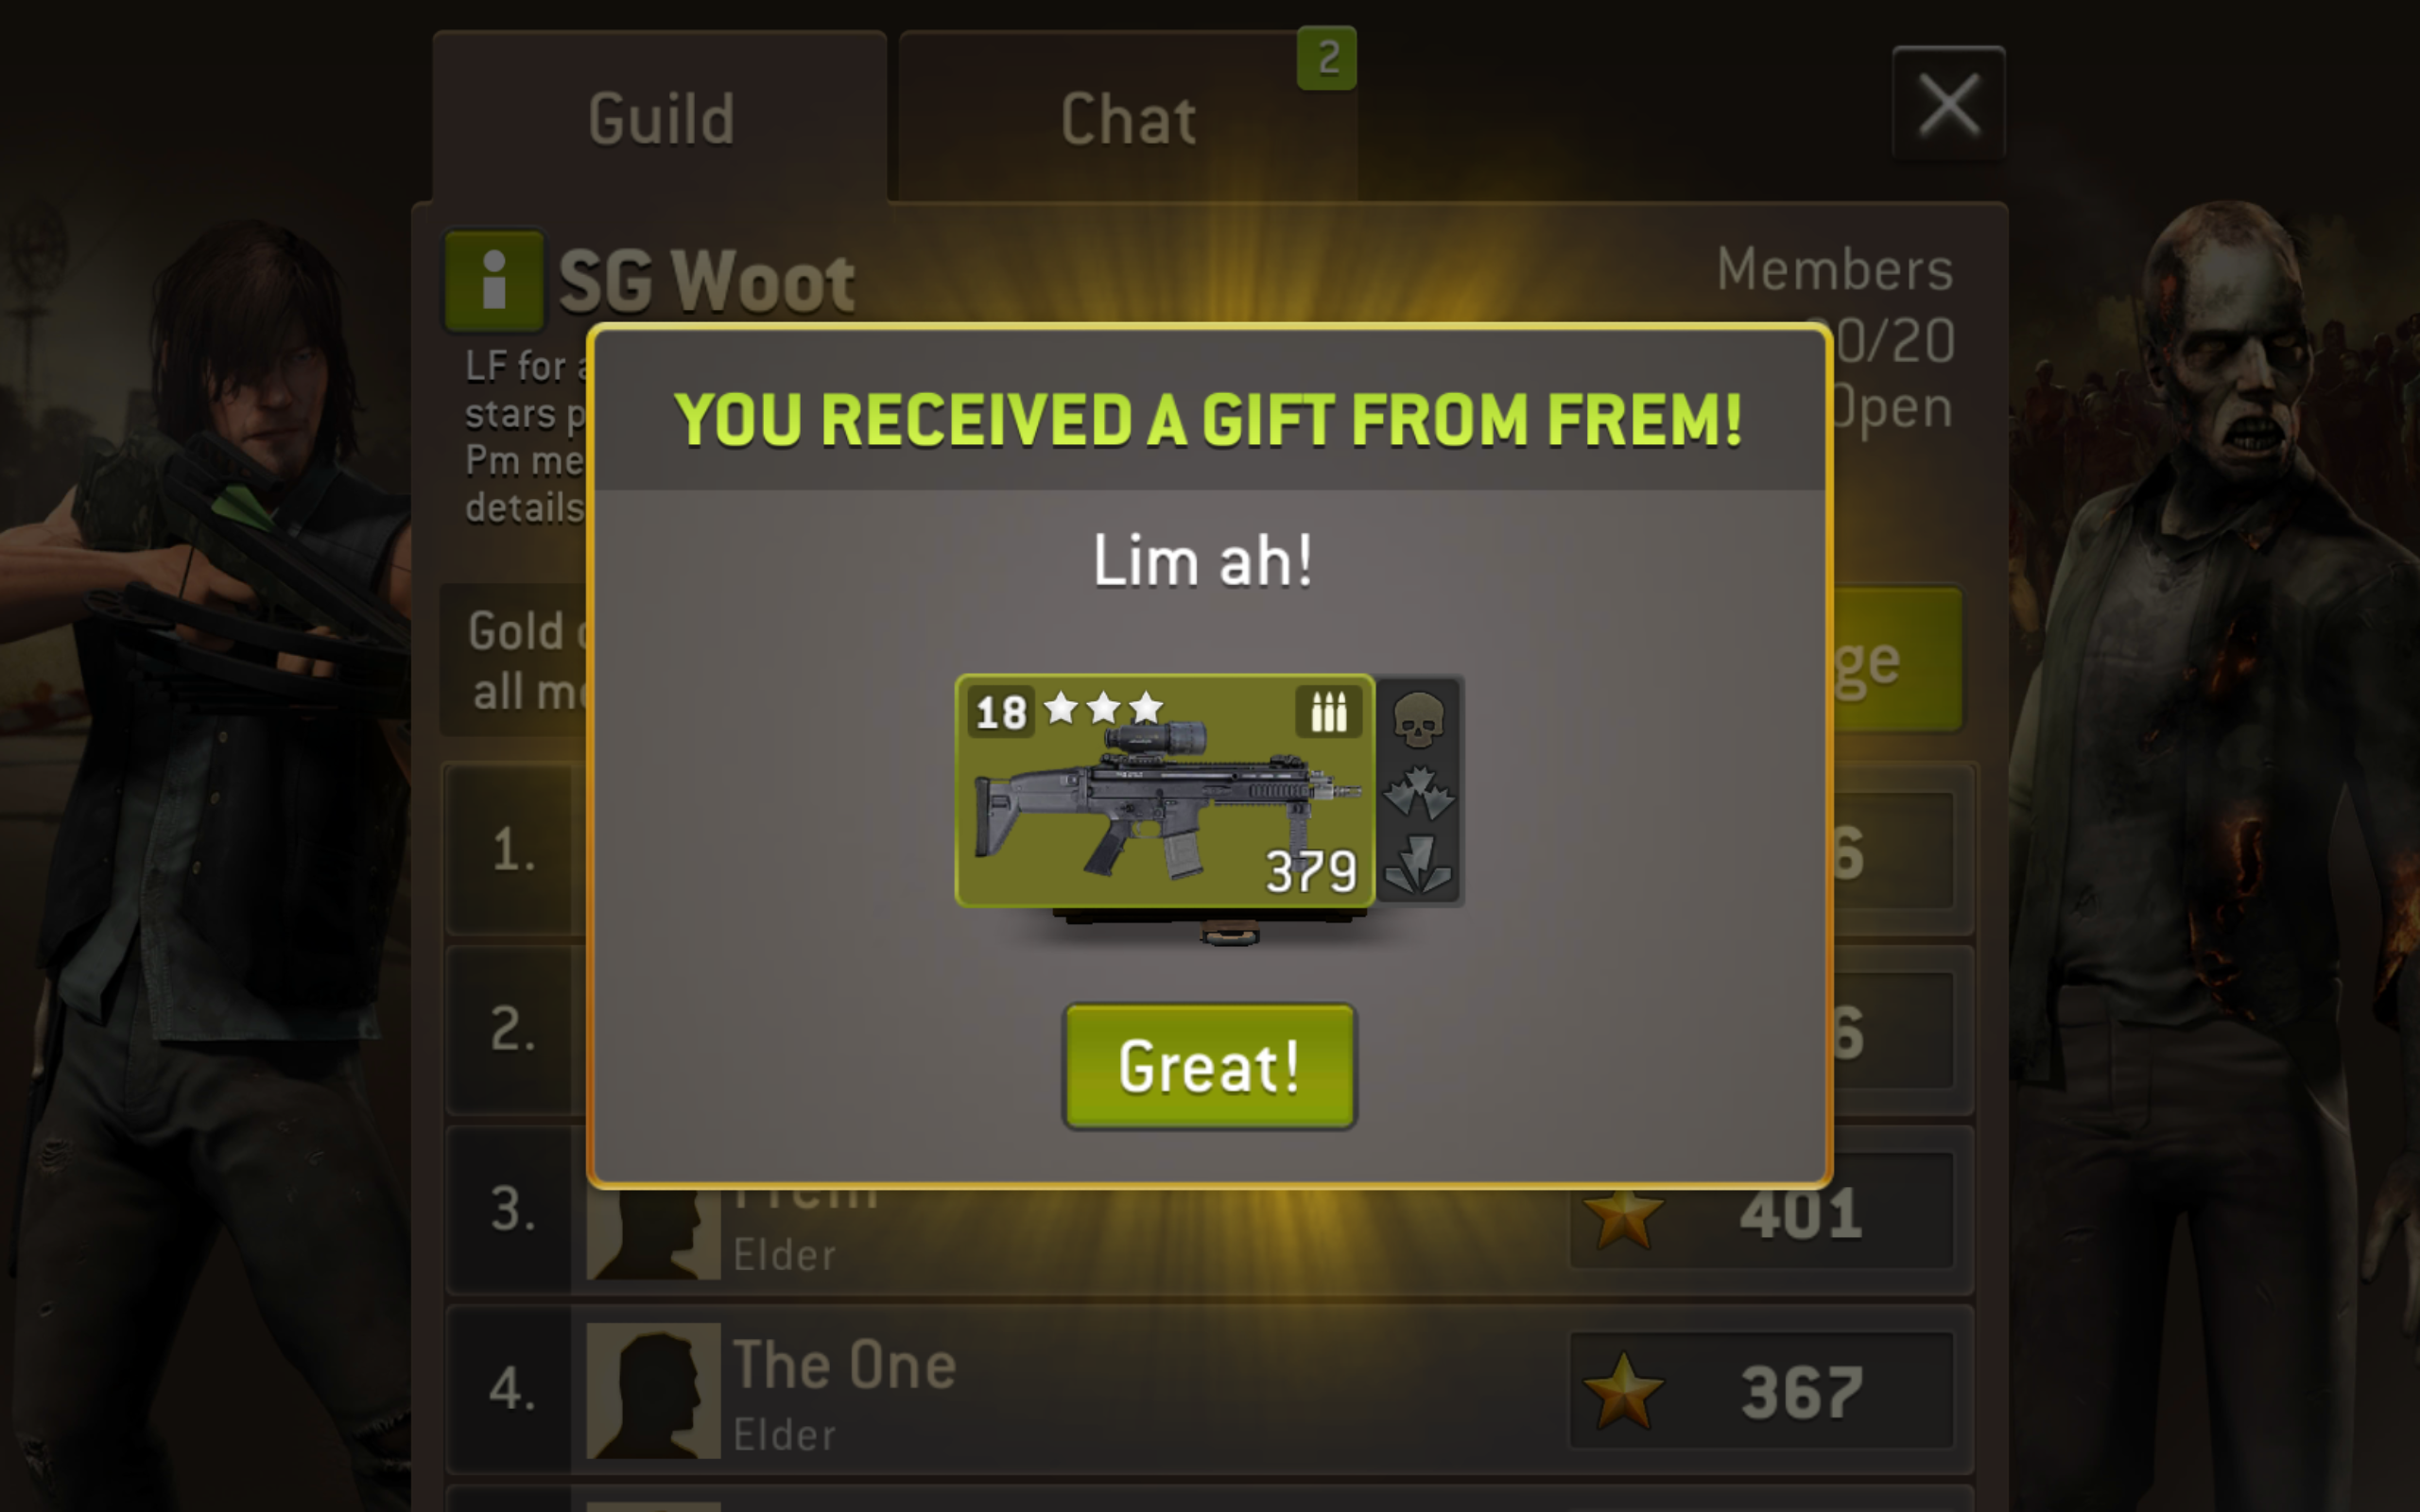Click the three-star rarity on weapon
2420x1512 pixels.
click(x=1103, y=708)
